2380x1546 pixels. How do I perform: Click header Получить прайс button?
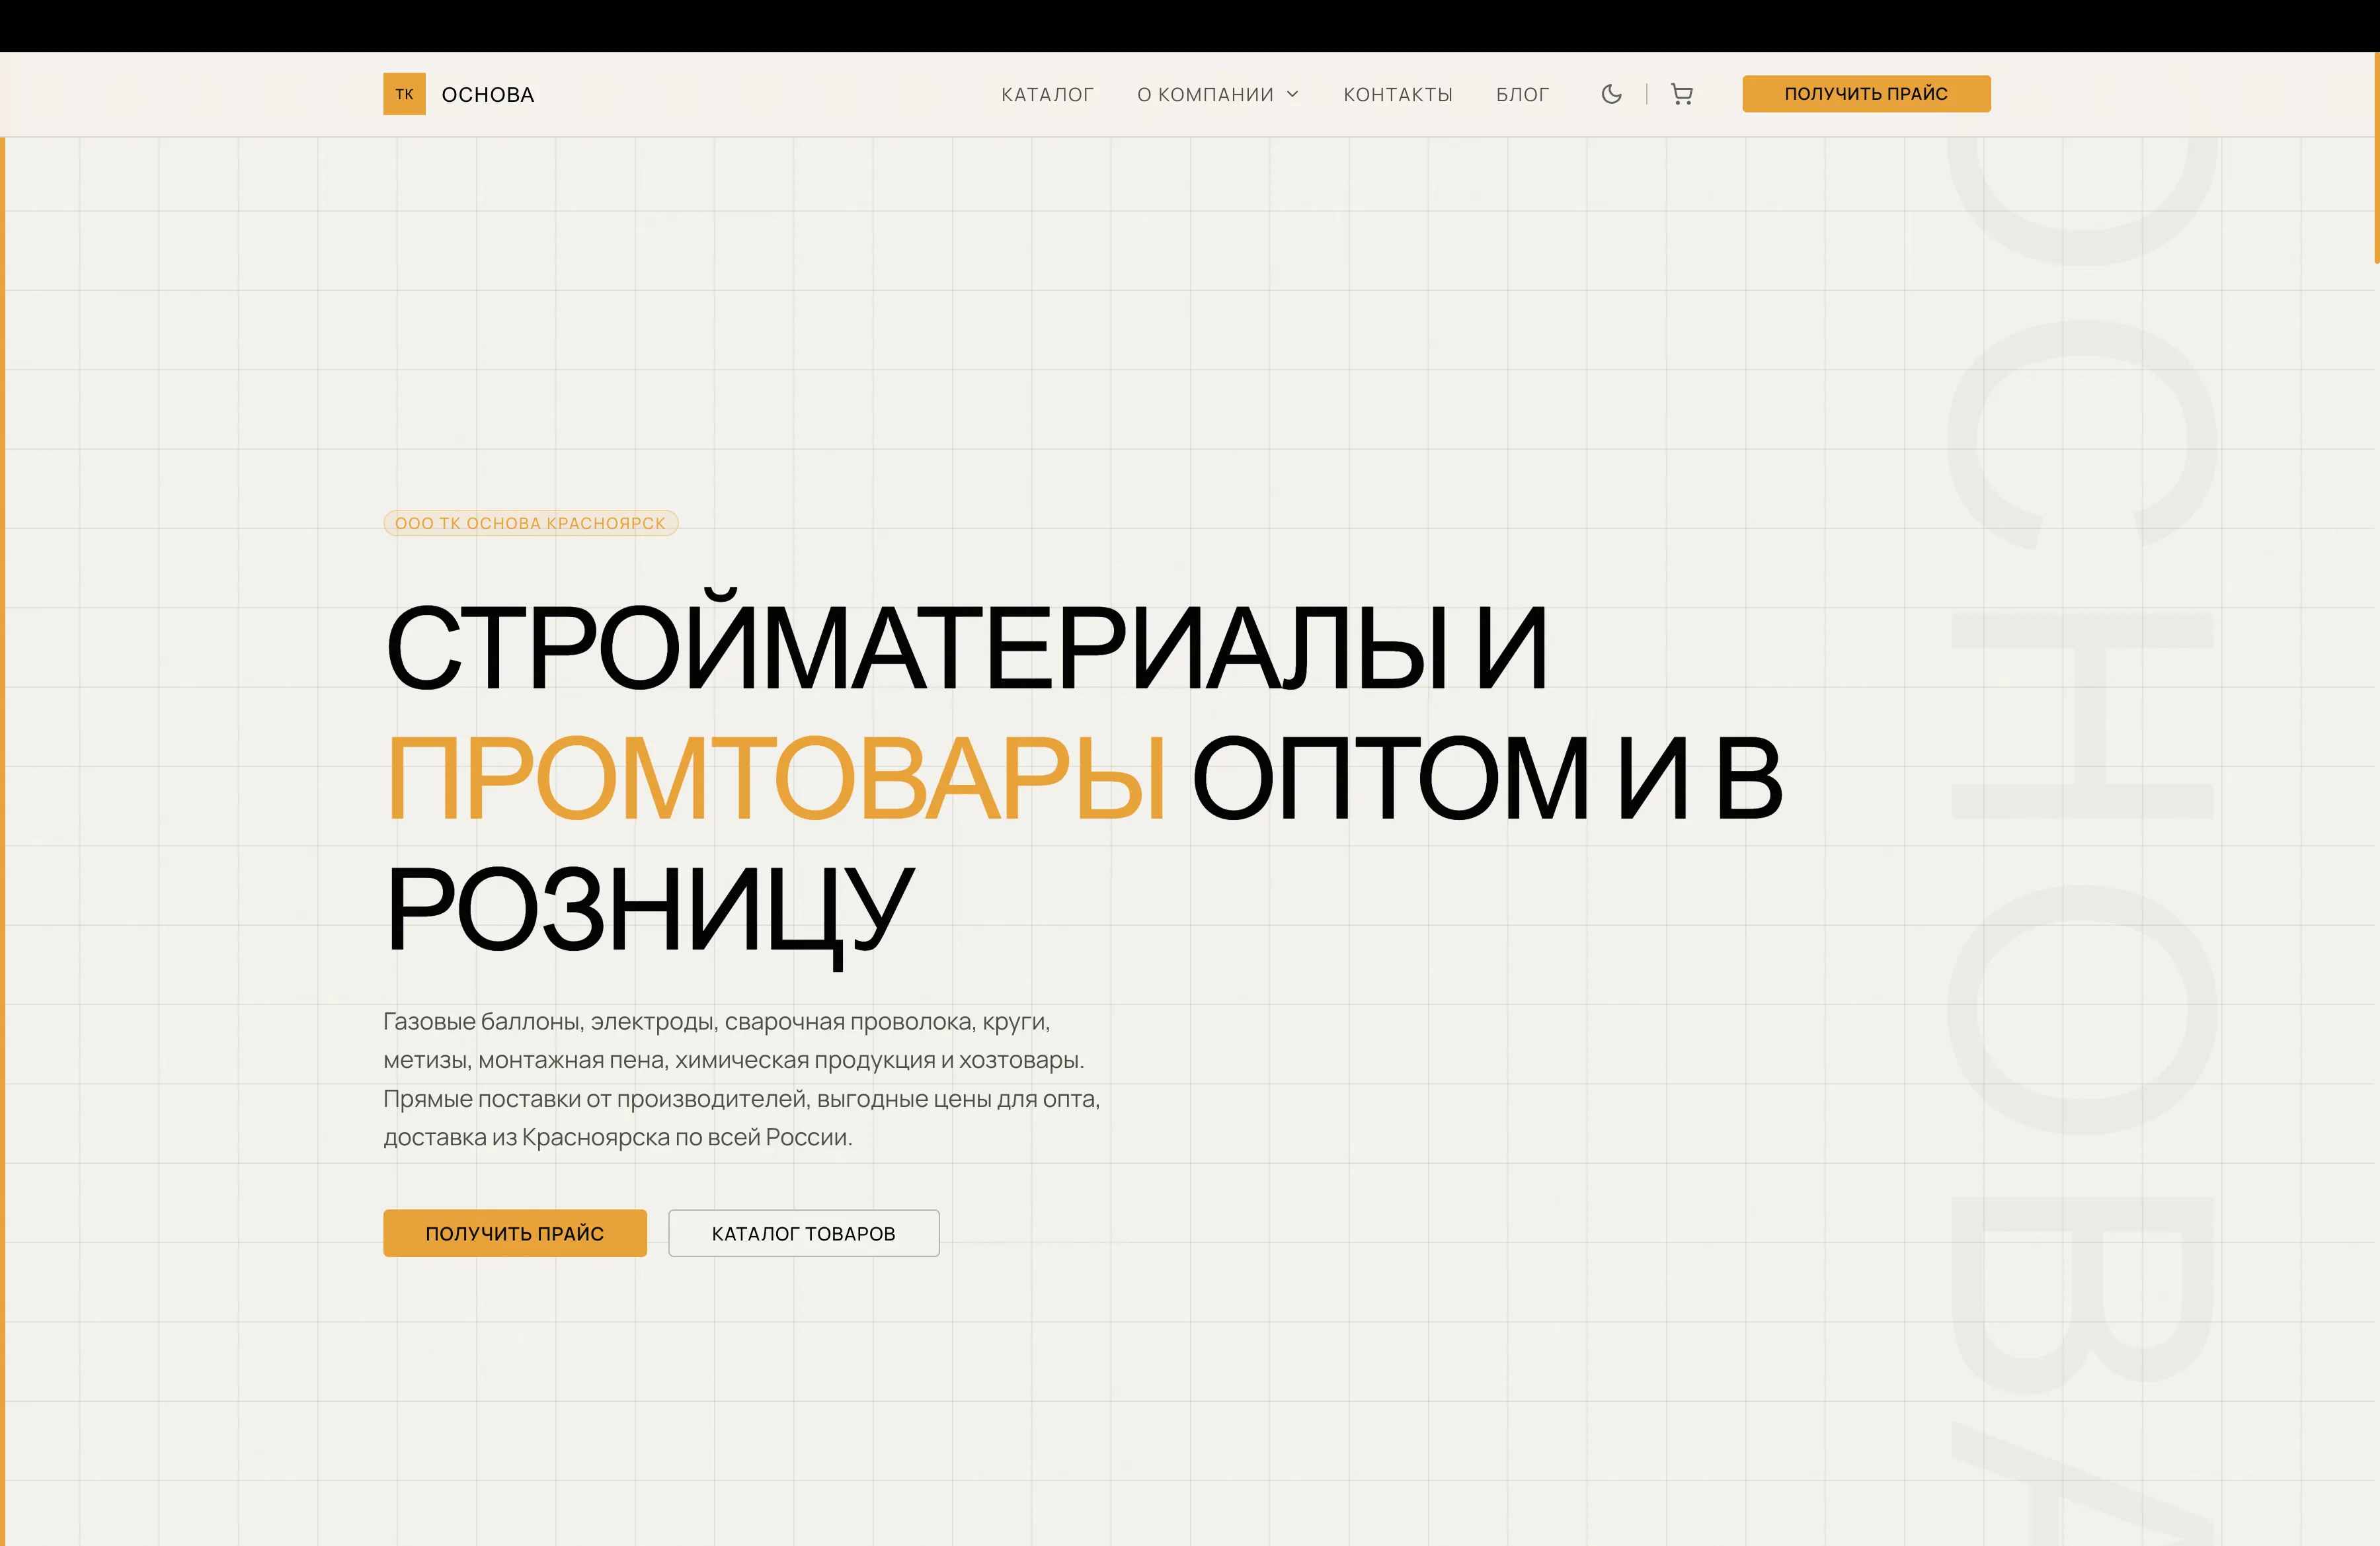click(1866, 94)
